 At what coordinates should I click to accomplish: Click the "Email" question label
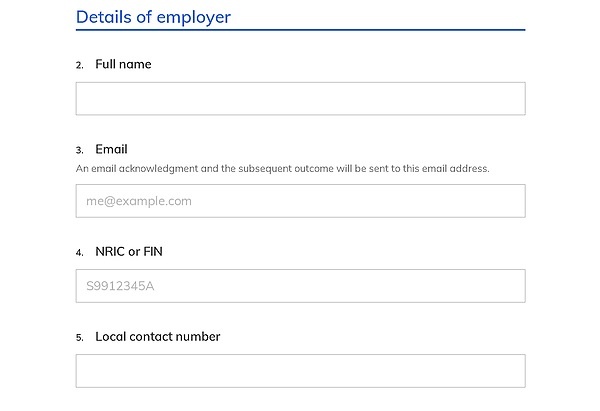click(x=111, y=149)
